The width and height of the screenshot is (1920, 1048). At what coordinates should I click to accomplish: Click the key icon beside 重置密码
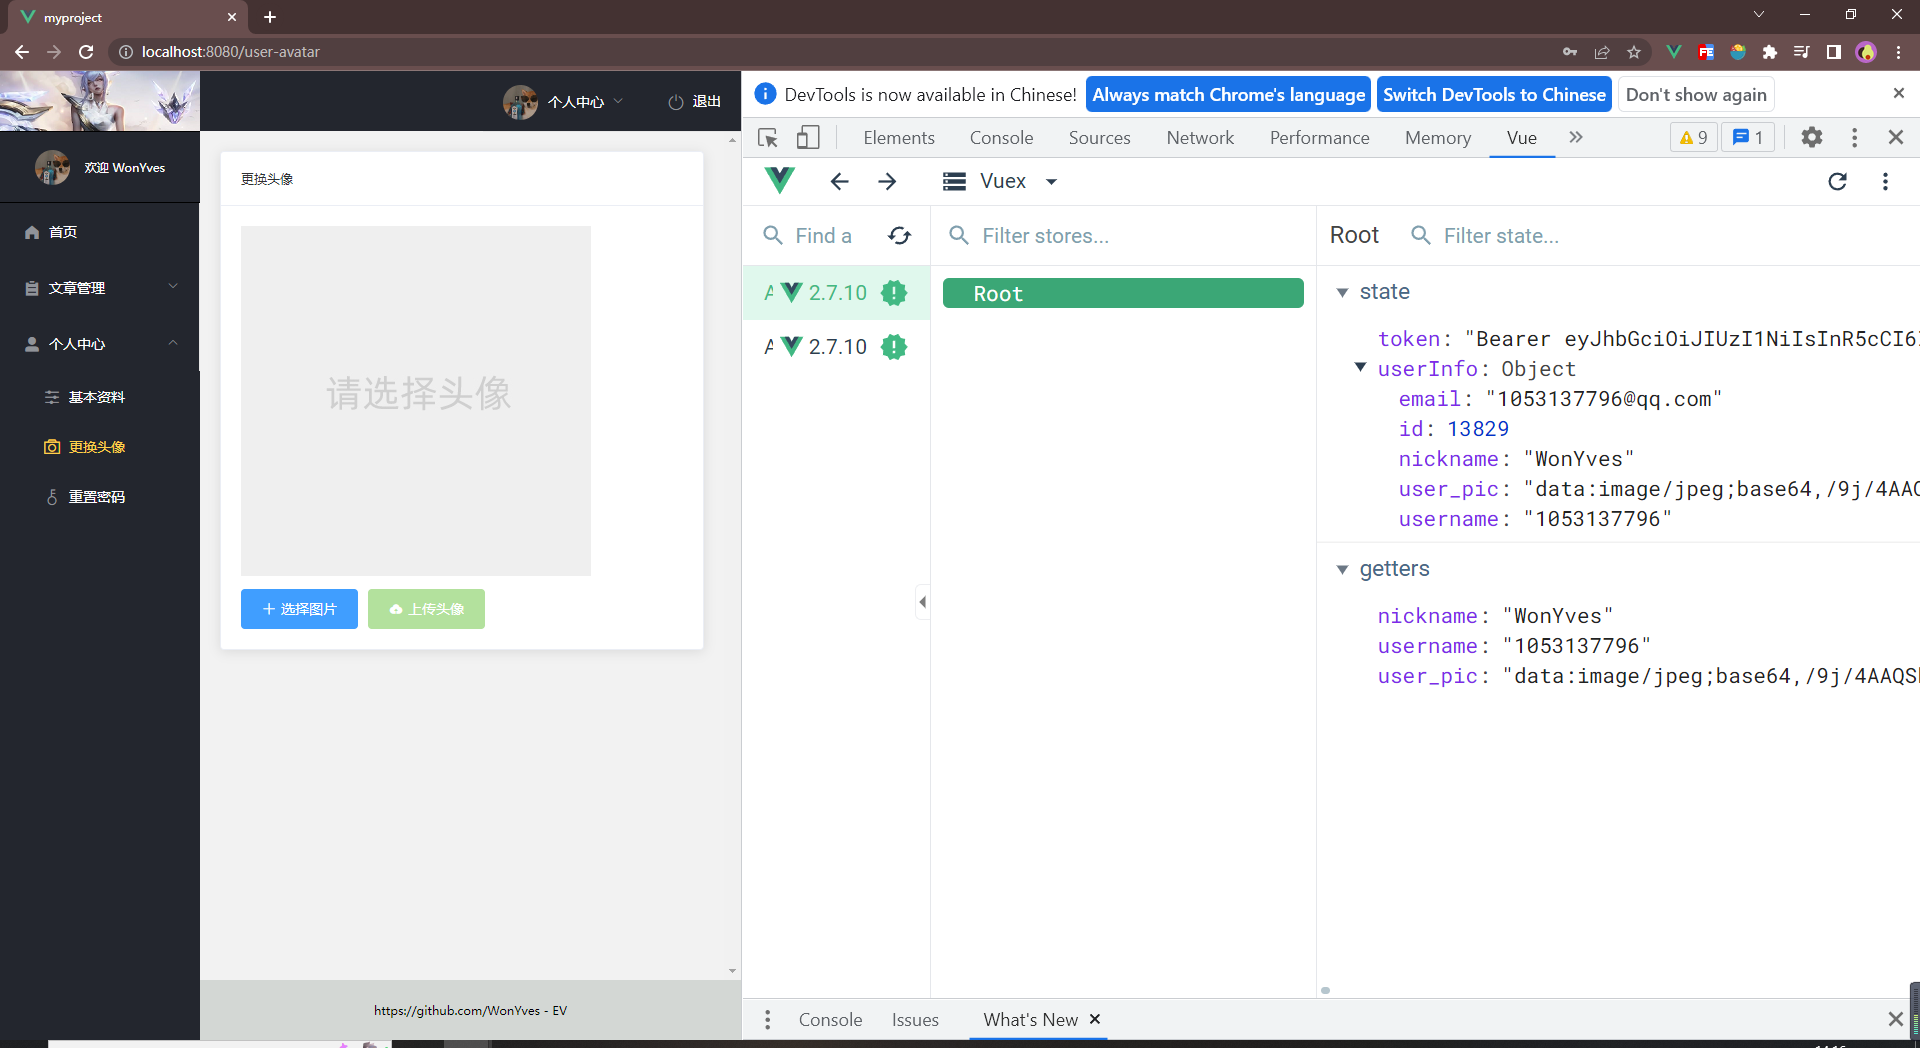[52, 496]
